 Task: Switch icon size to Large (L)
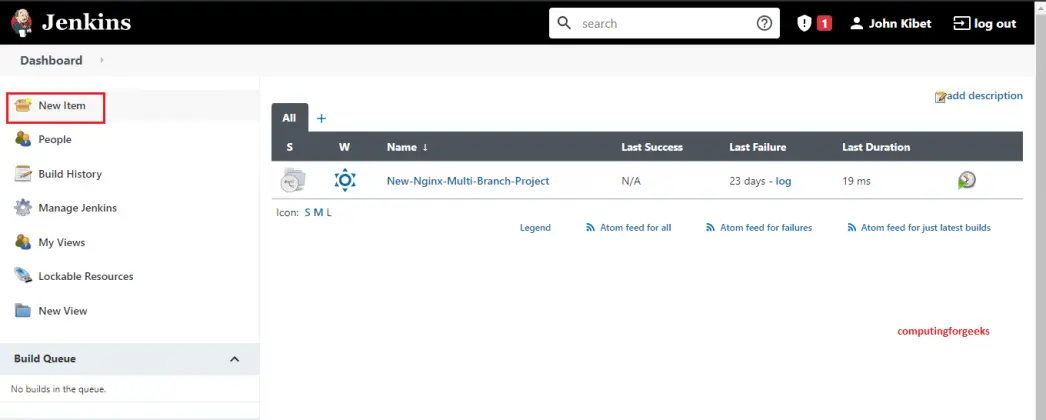point(328,212)
